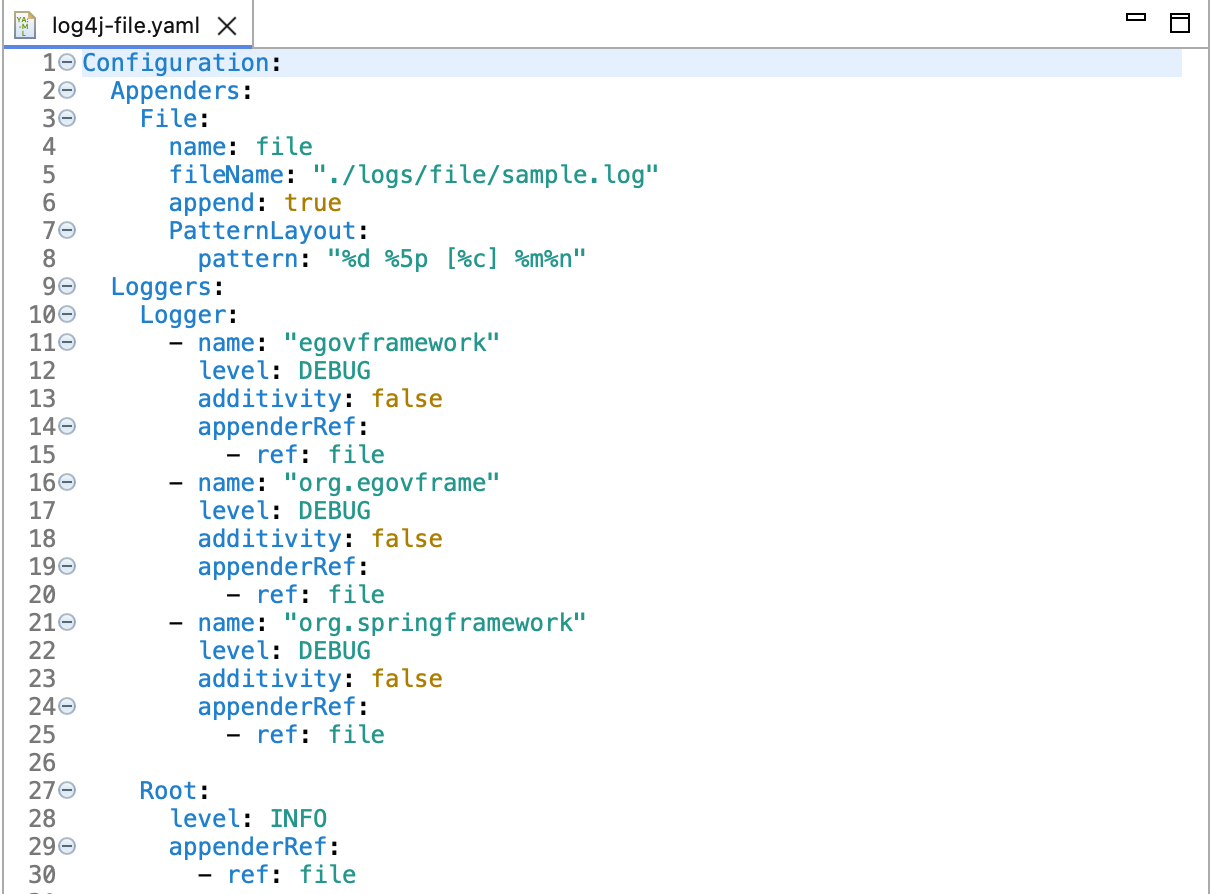Collapse the File appender block

click(65, 118)
